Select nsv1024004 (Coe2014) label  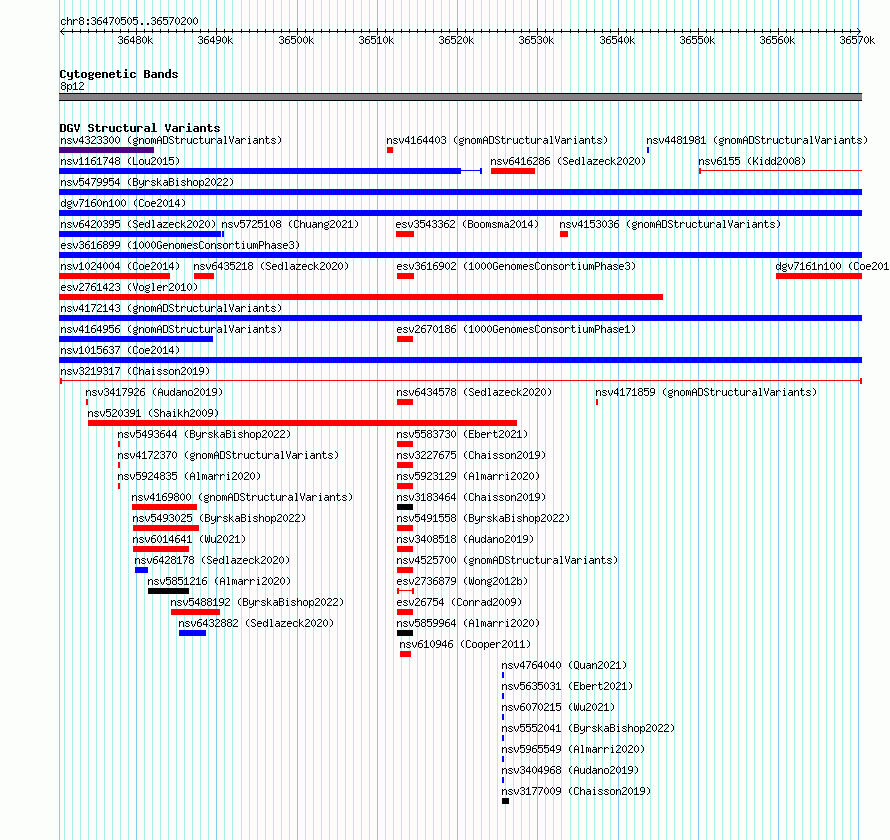click(120, 266)
